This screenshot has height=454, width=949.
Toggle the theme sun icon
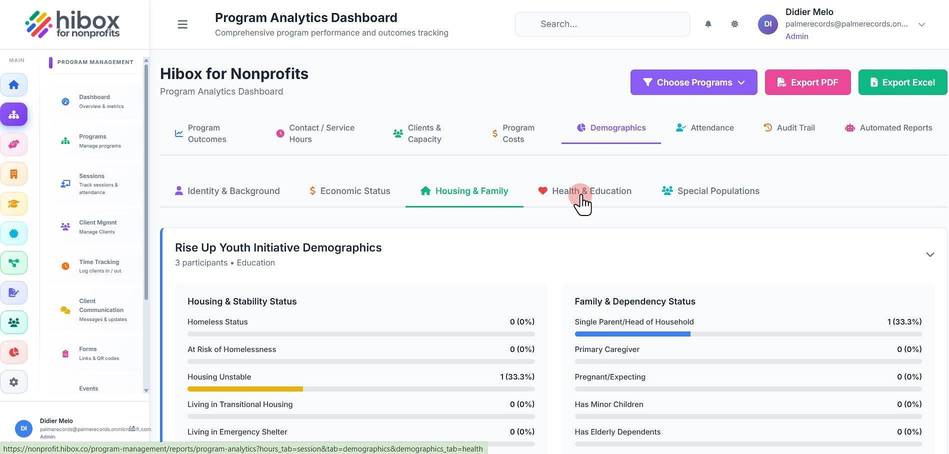click(734, 24)
